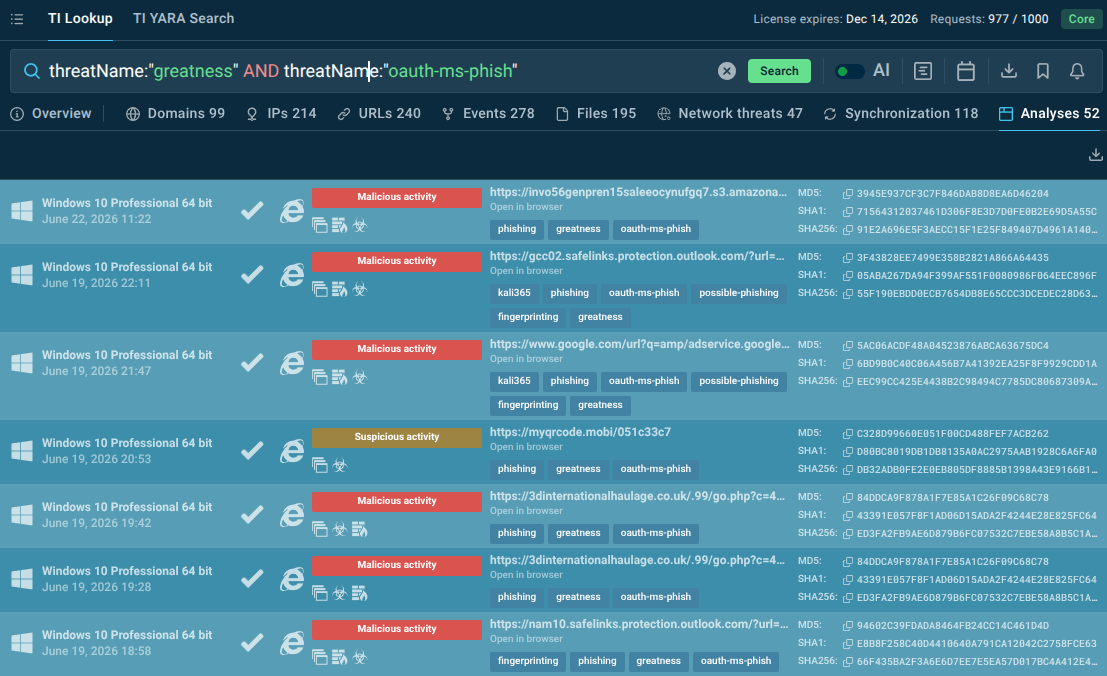Viewport: 1107px width, 676px height.
Task: Open the calendar date range icon
Action: pyautogui.click(x=966, y=71)
